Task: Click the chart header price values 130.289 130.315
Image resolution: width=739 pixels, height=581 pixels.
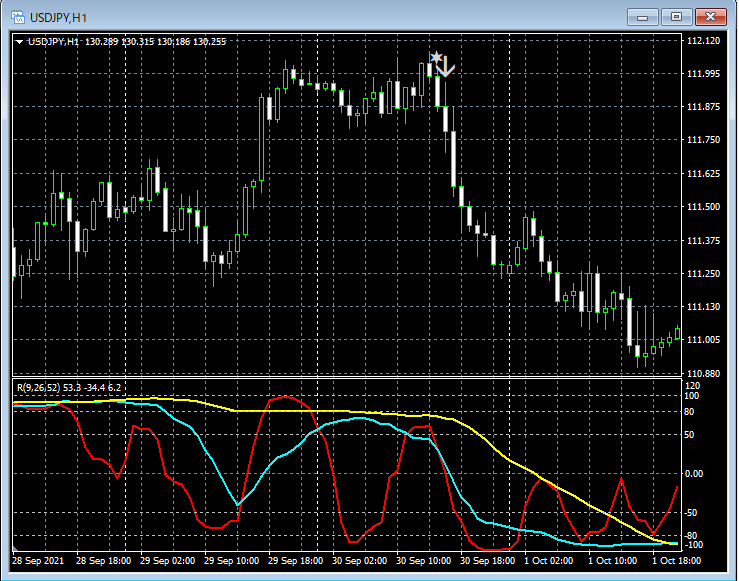Action: [120, 42]
